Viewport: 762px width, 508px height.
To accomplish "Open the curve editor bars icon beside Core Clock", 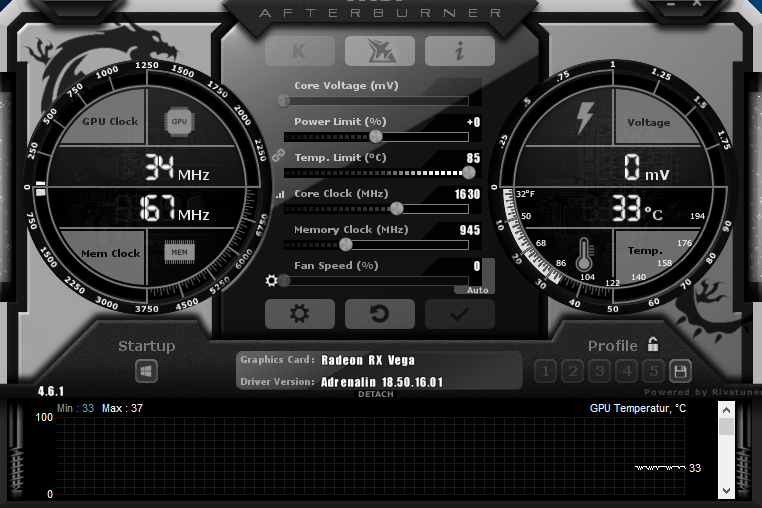I will (280, 194).
